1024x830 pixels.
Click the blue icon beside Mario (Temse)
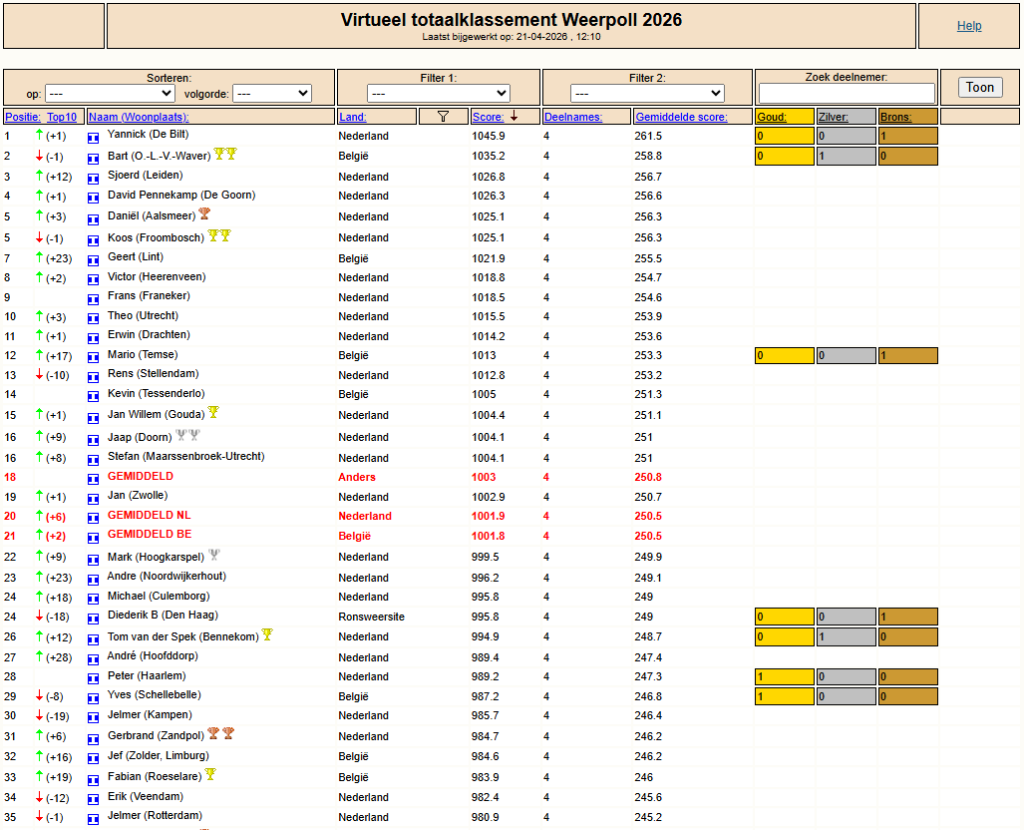click(94, 356)
